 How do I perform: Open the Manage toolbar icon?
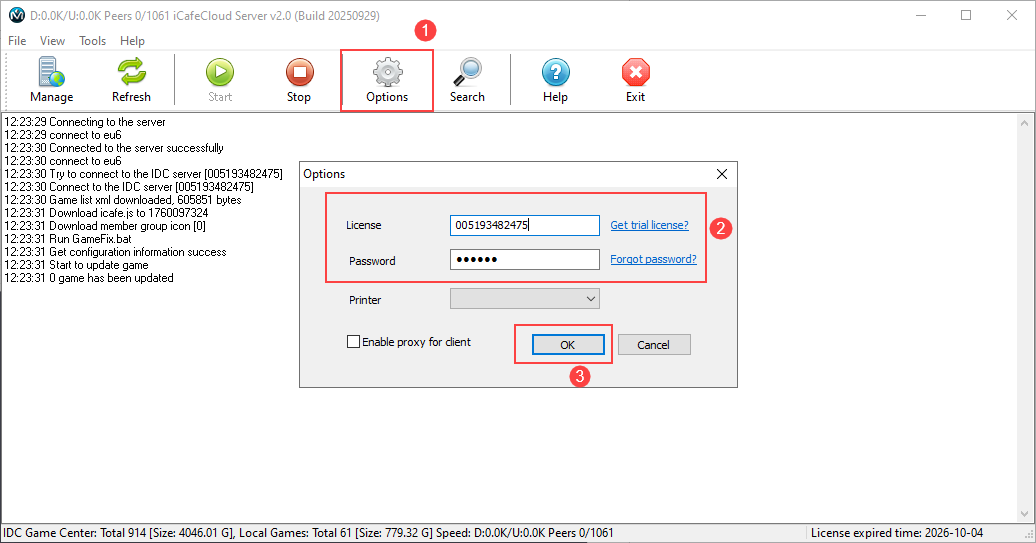click(51, 73)
